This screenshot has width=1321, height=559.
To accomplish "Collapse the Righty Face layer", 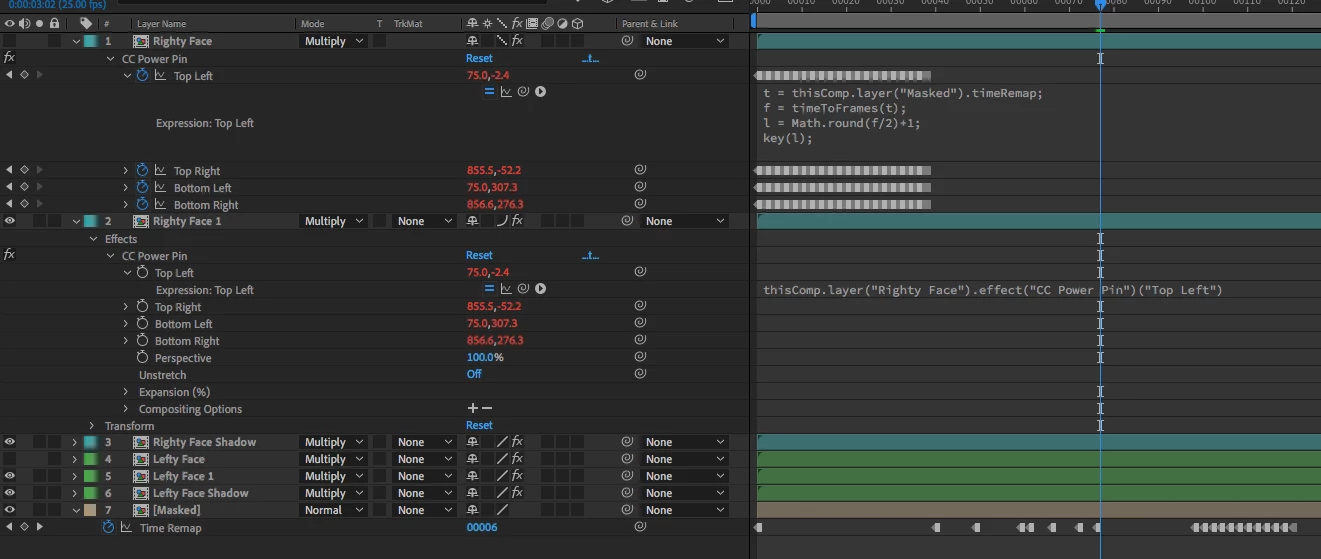I will [x=76, y=41].
